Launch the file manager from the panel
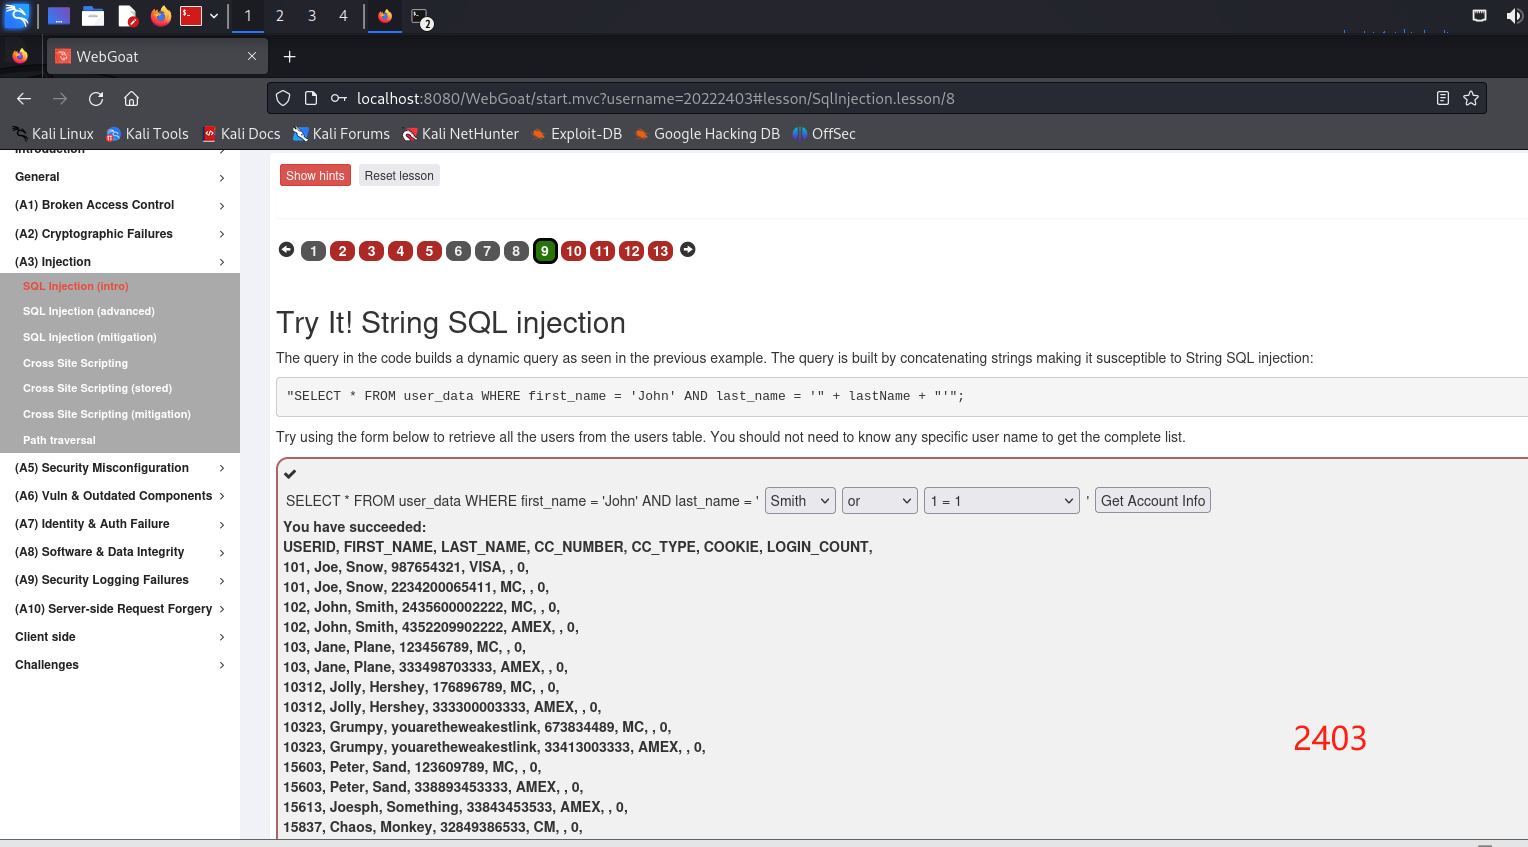 coord(93,16)
